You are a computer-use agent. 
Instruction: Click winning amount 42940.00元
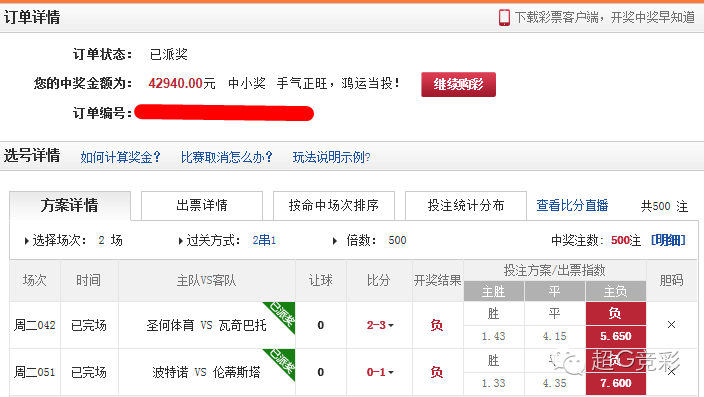tap(182, 84)
